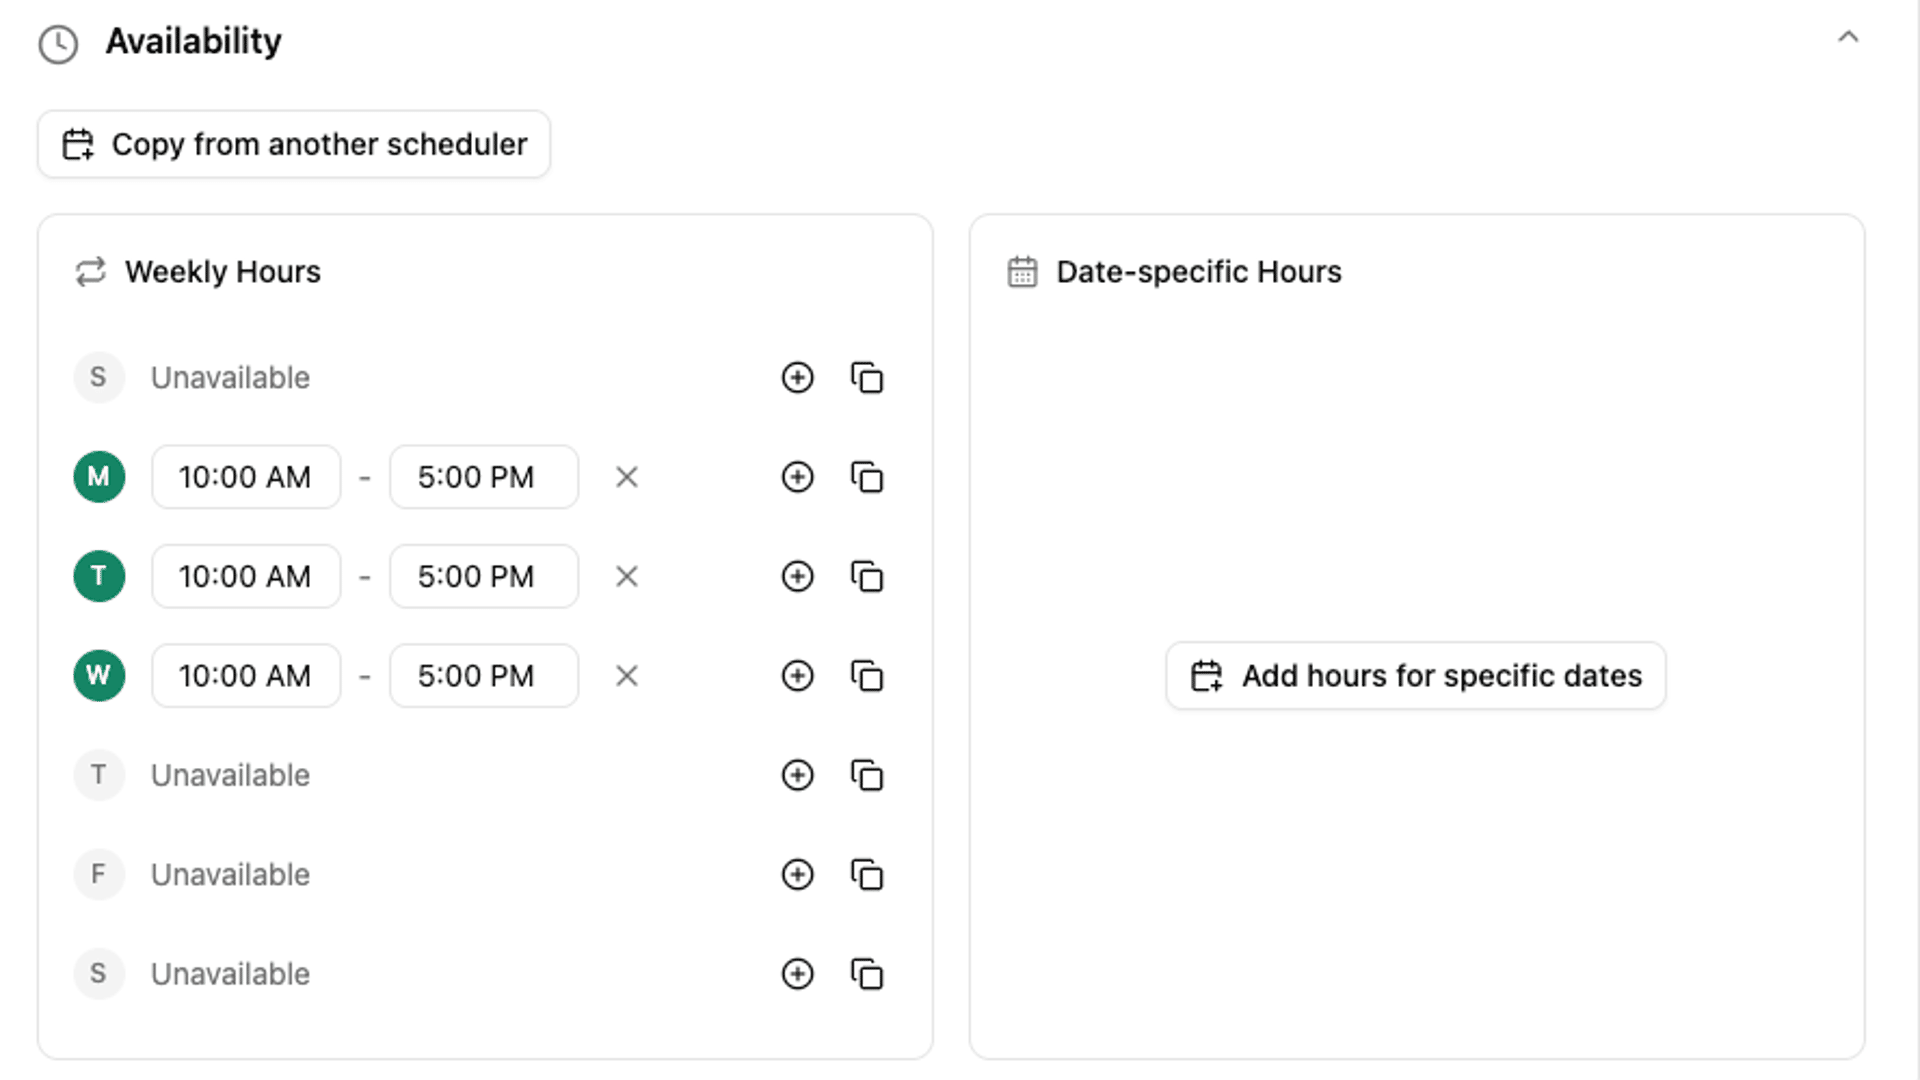Add hours to Thursday

[x=797, y=775]
